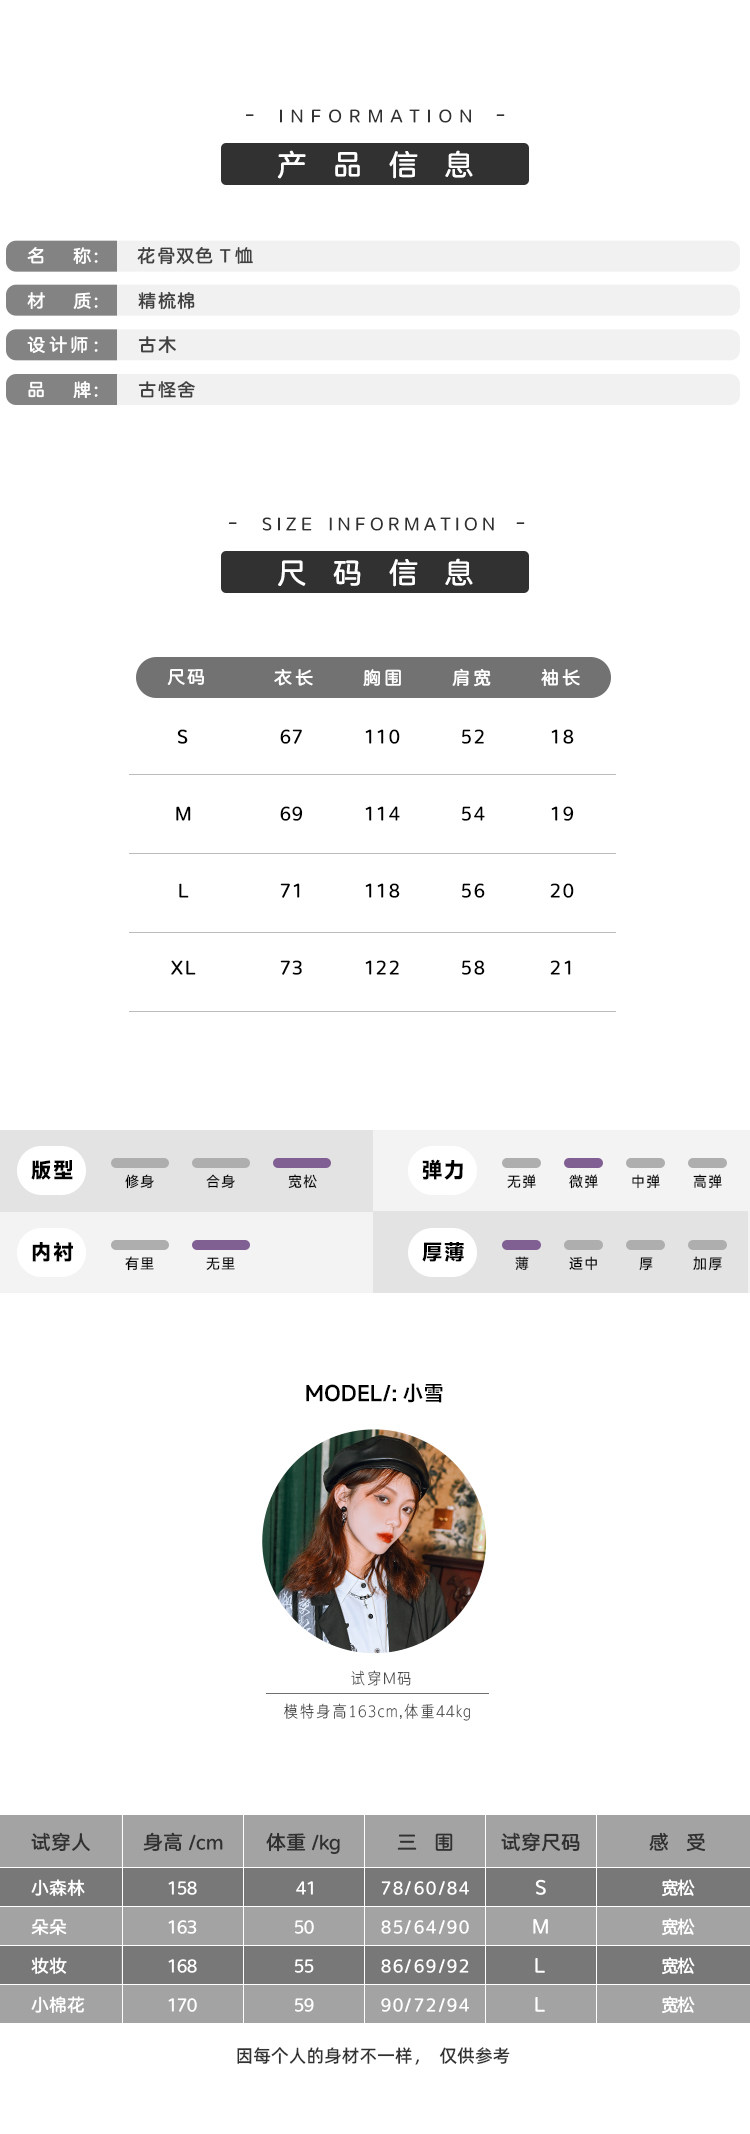Select the 薄 thickness indicator
Viewport: 750px width, 2134px height.
coord(521,1254)
